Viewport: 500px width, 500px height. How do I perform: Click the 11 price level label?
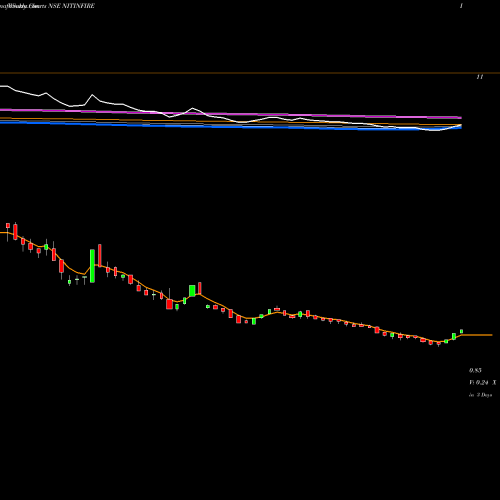[x=480, y=77]
